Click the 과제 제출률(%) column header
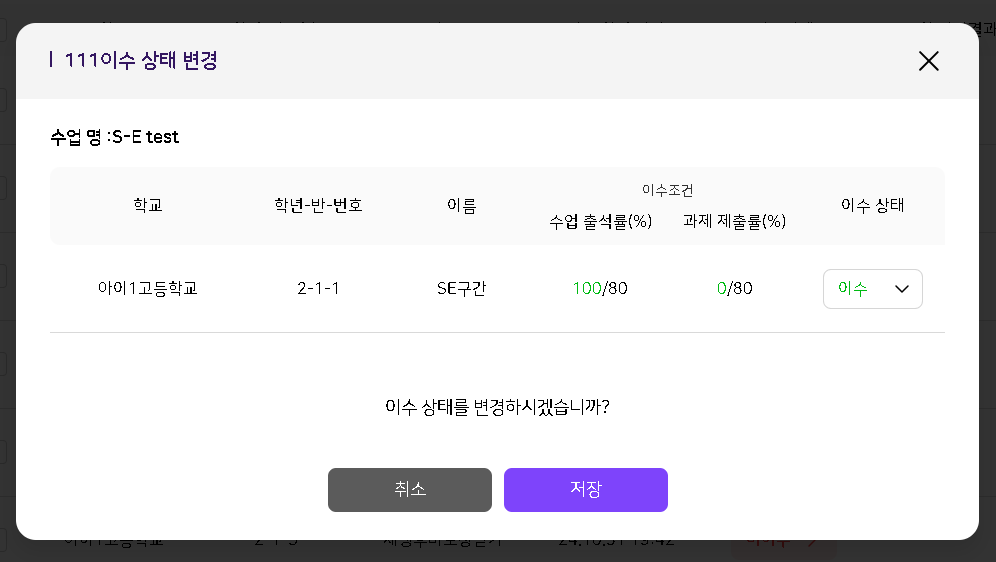The image size is (996, 562). (x=734, y=222)
